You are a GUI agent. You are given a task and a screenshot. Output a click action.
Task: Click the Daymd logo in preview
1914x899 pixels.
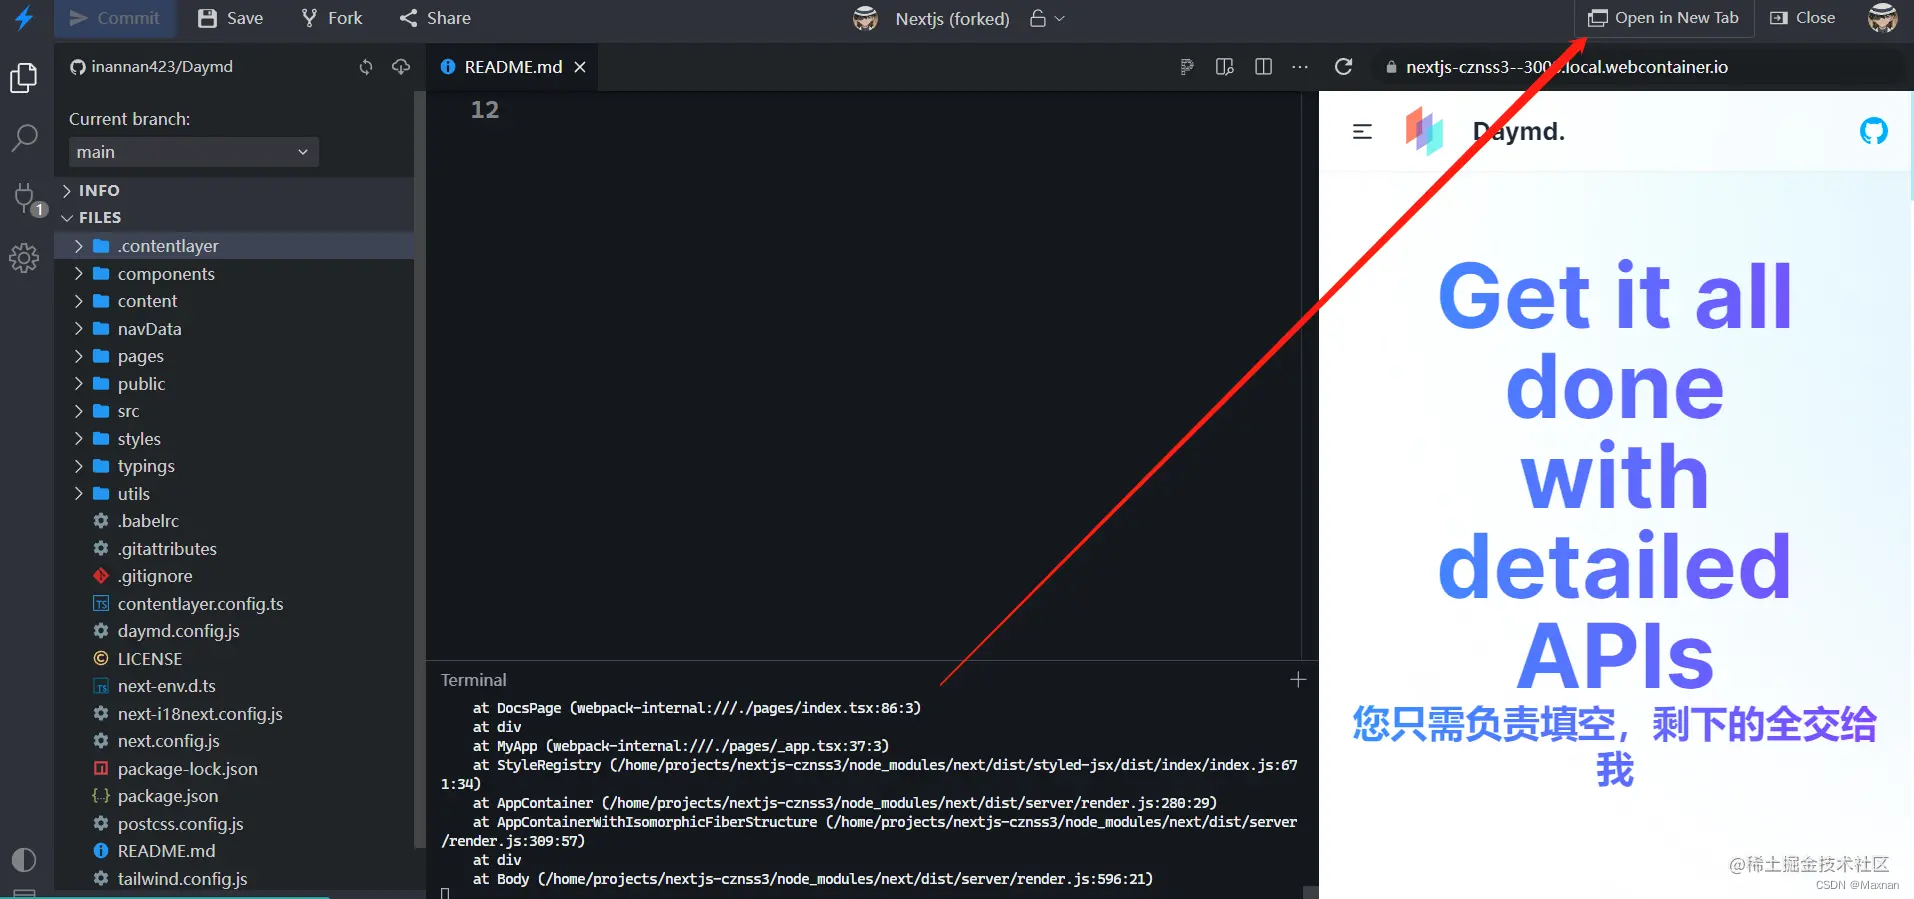[x=1424, y=131]
